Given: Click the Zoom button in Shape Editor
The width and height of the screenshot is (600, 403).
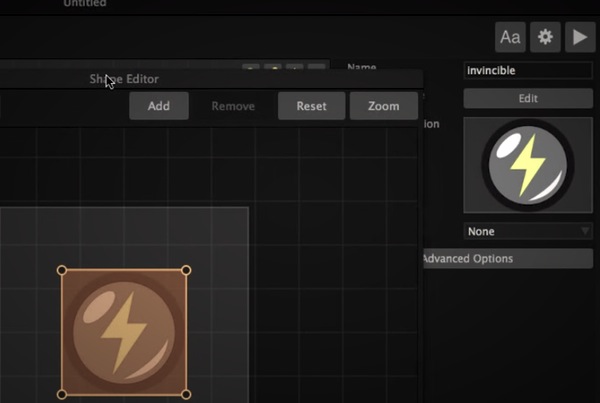Looking at the screenshot, I should tap(384, 106).
